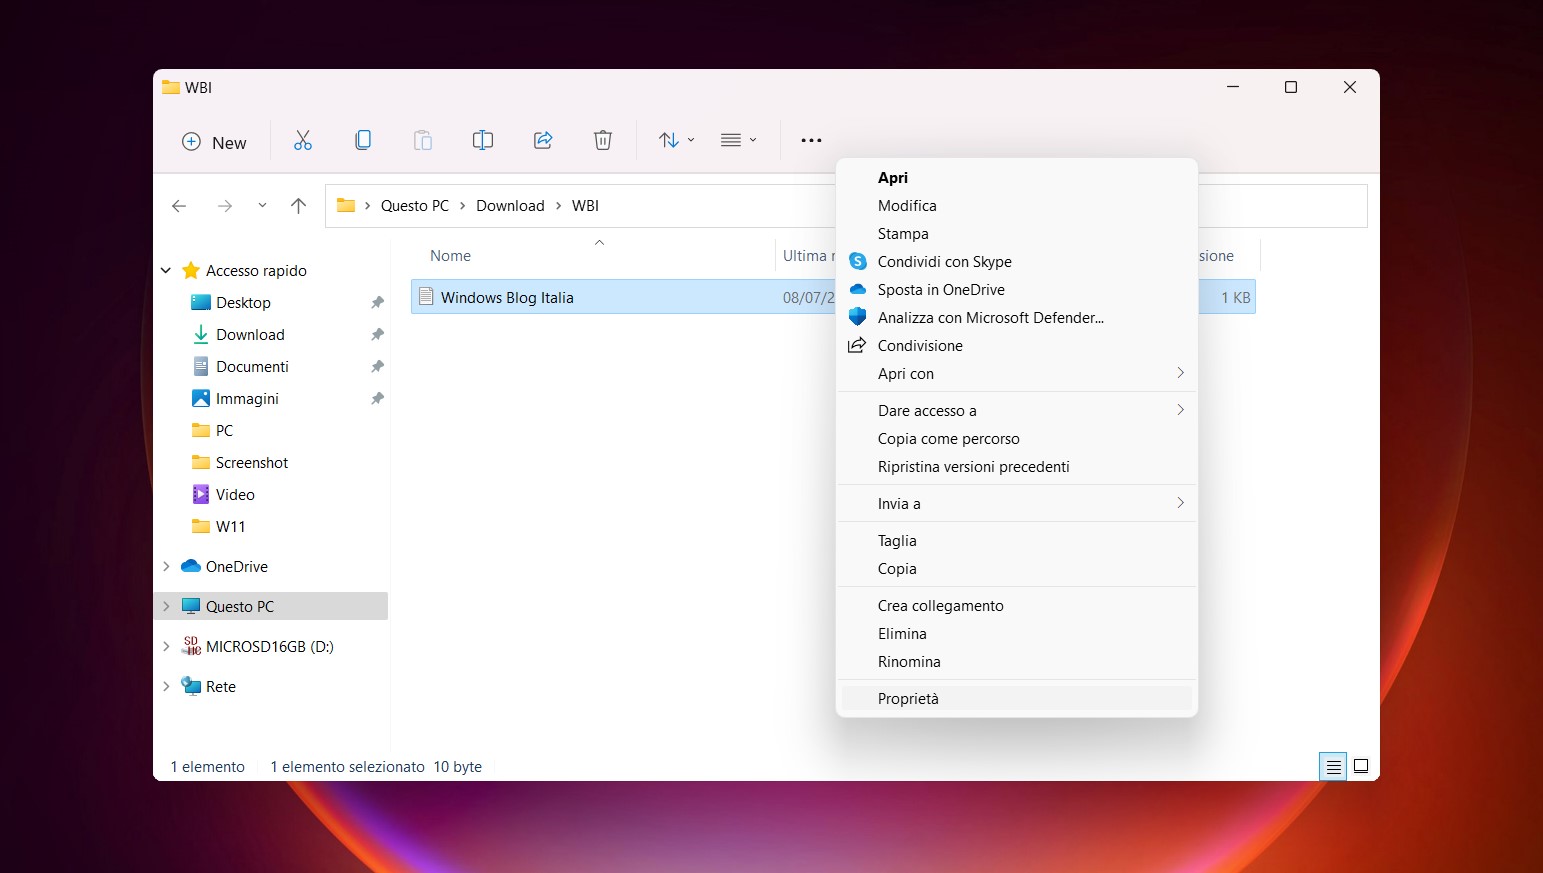
Task: Choose Condividi con Skype
Action: click(1017, 262)
